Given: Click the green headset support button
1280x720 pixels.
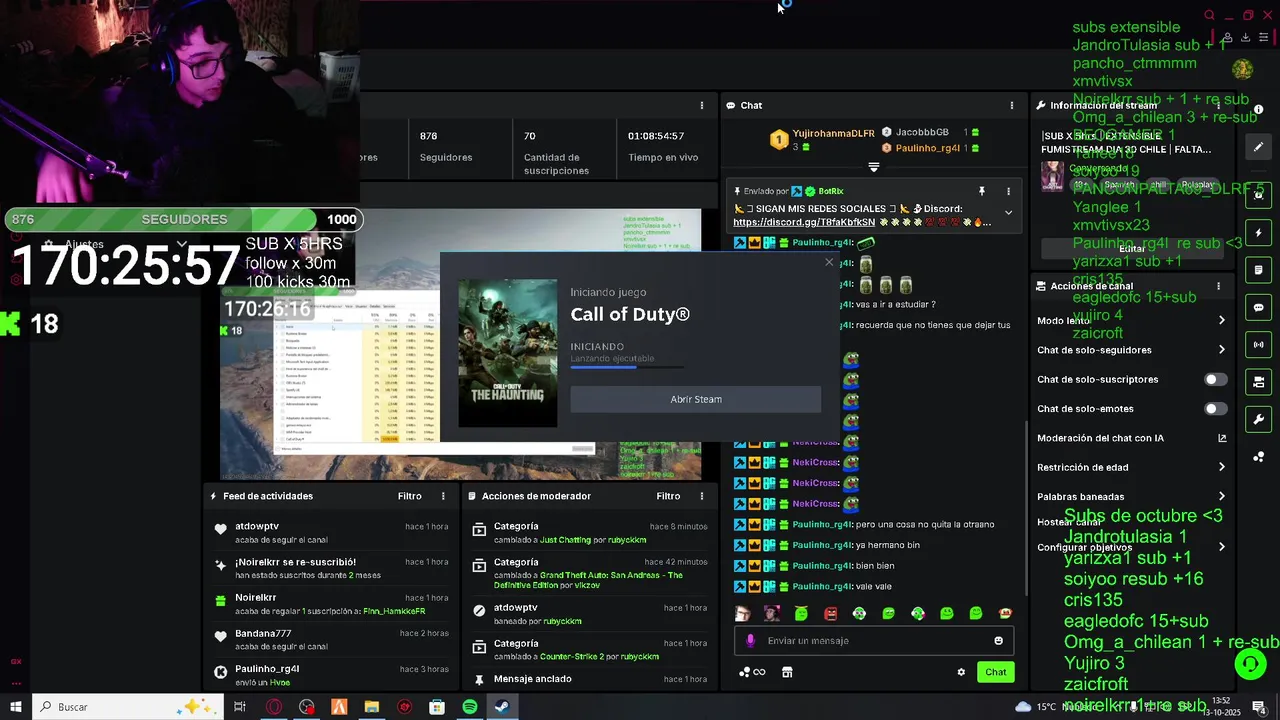Looking at the screenshot, I should click(x=1249, y=664).
